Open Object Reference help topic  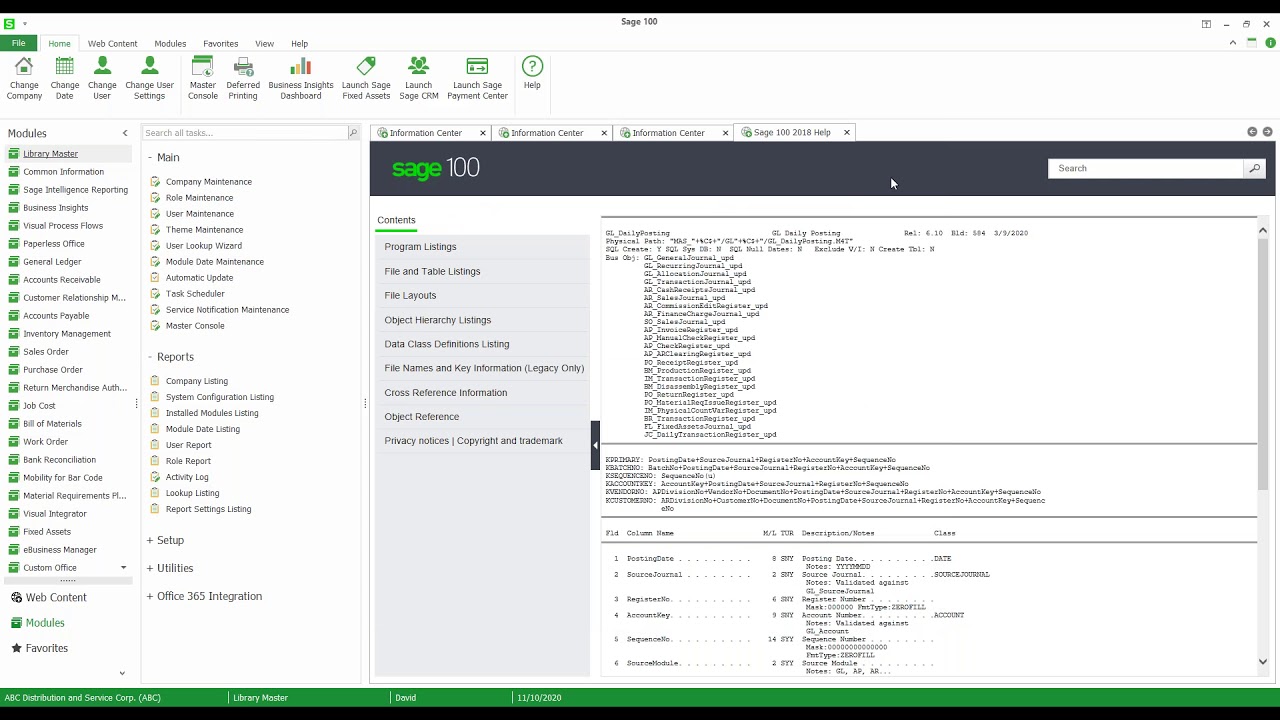(x=421, y=417)
